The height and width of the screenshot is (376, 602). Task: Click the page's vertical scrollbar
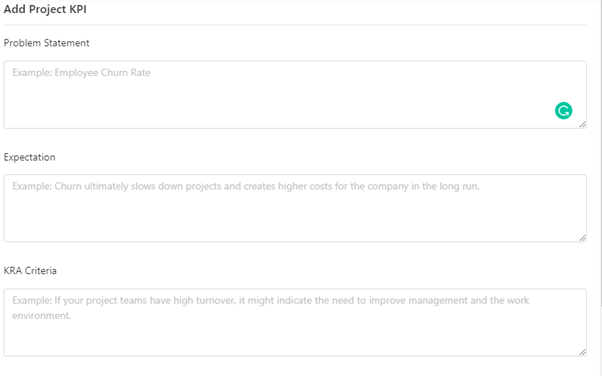600,154
